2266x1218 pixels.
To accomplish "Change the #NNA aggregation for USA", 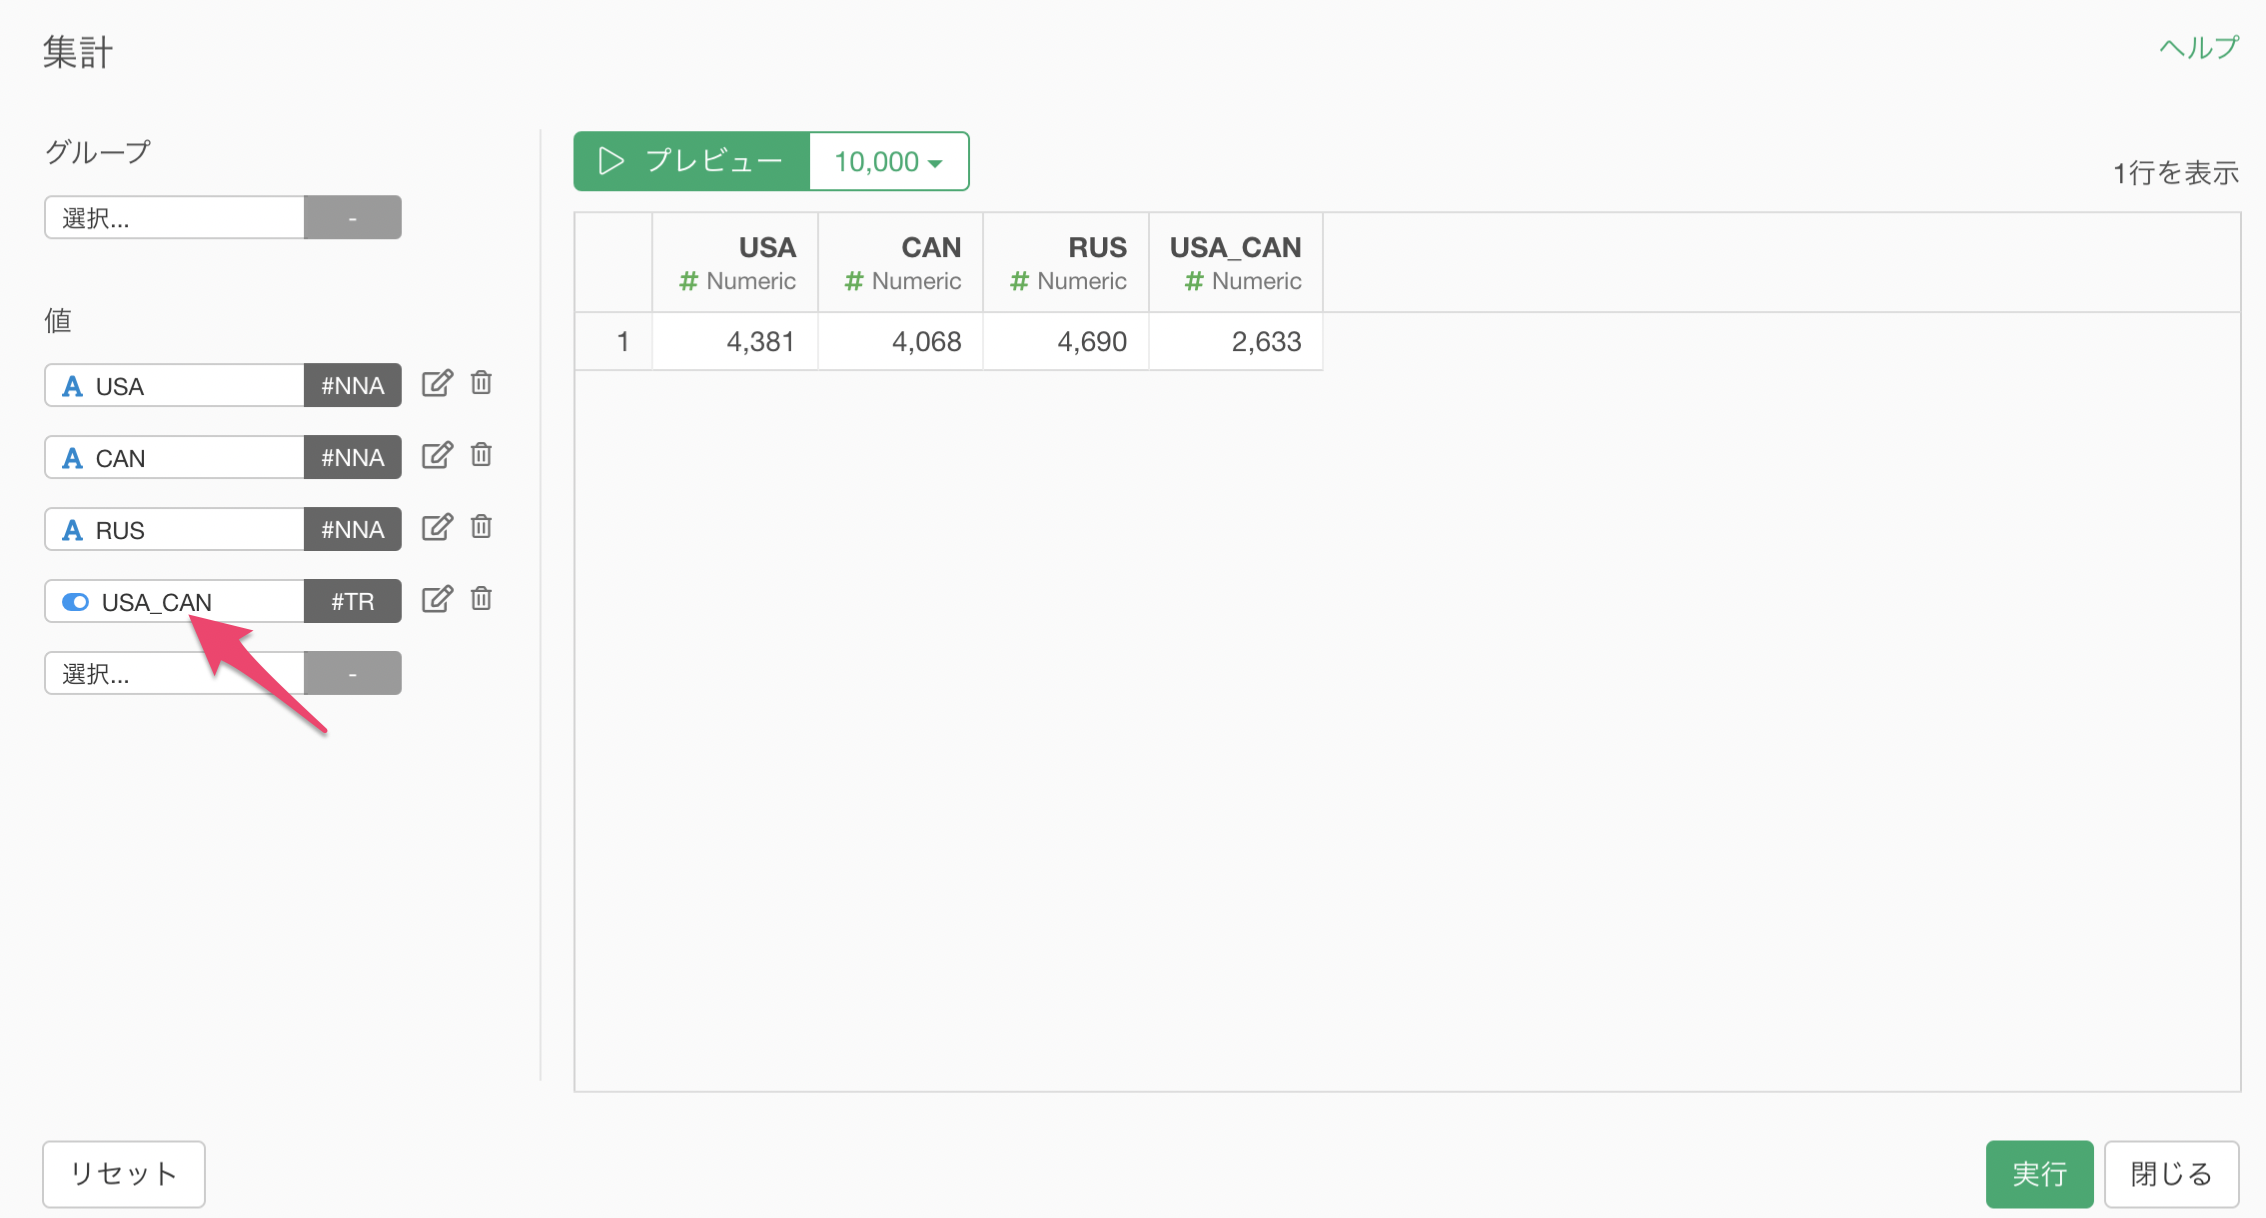I will pyautogui.click(x=353, y=386).
